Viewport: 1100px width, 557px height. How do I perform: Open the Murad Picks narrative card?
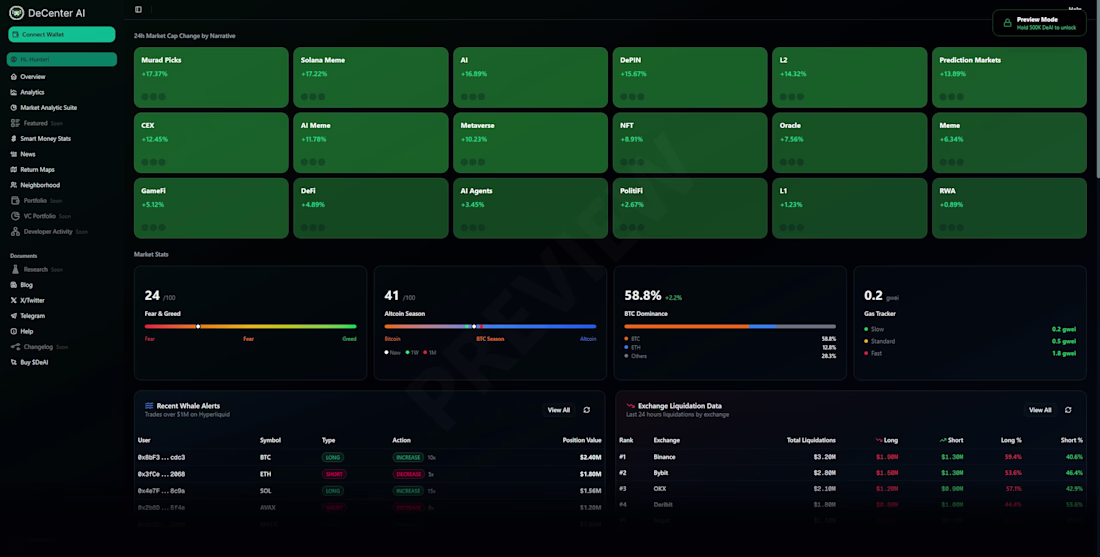(x=211, y=77)
